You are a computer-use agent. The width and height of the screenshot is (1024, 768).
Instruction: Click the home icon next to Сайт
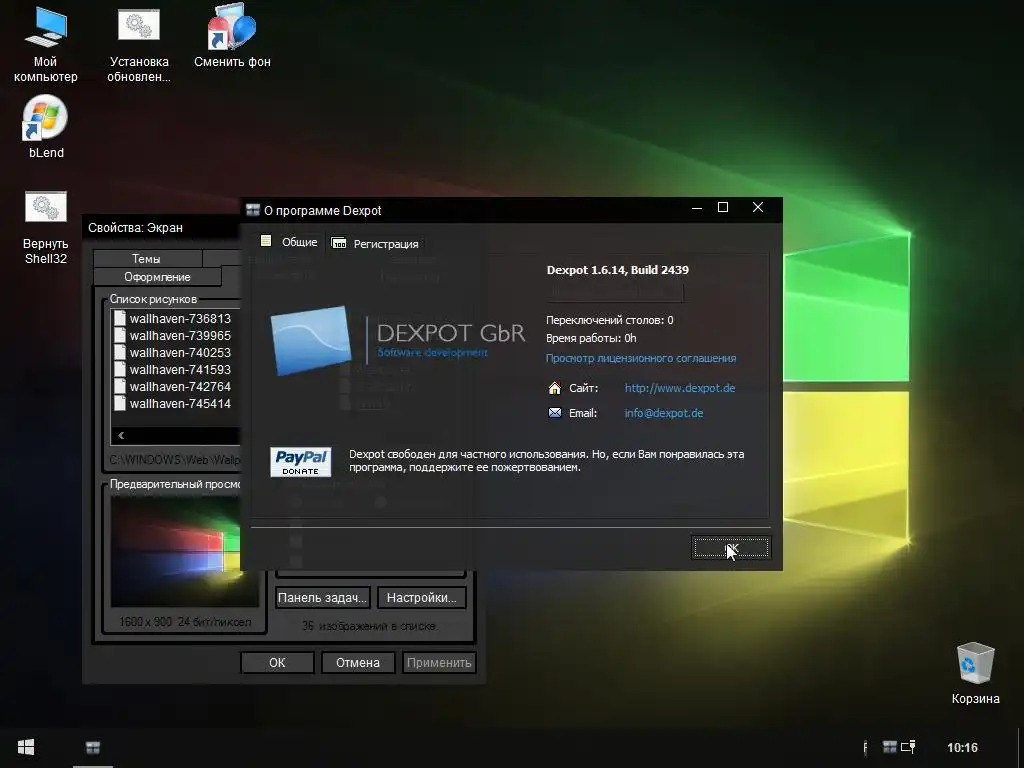tap(554, 388)
